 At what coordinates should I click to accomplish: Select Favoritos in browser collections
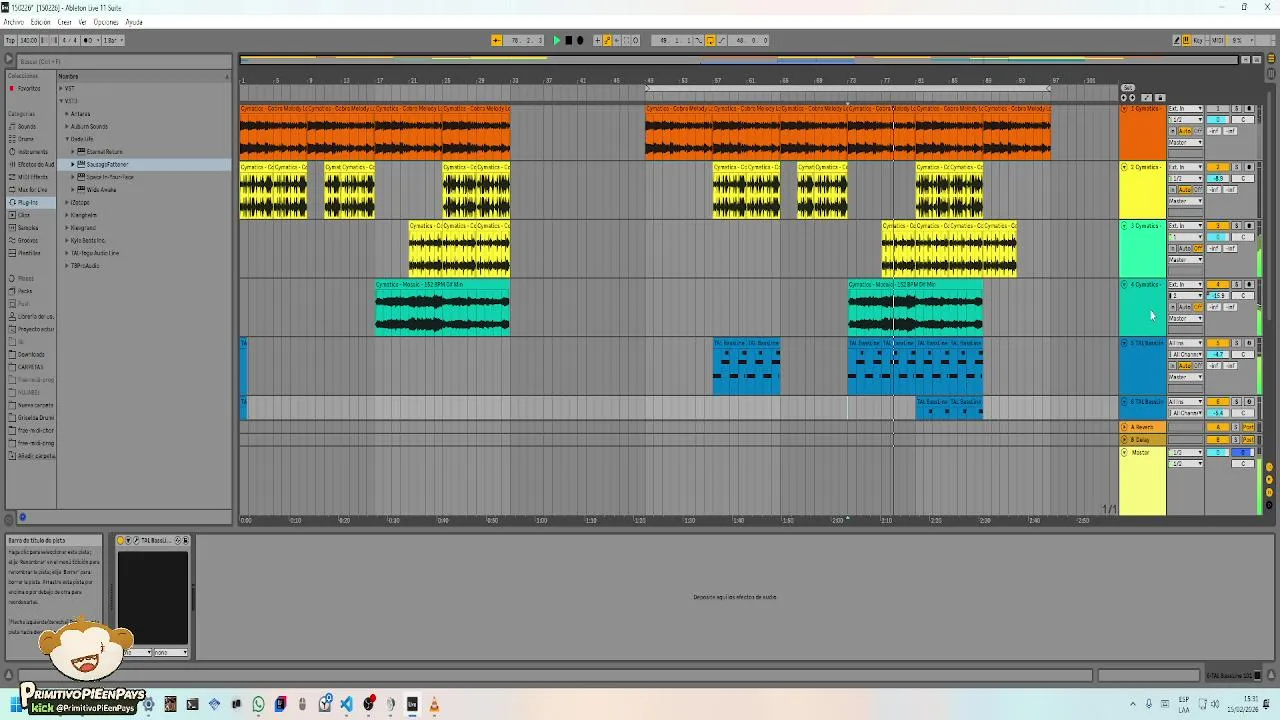28,88
